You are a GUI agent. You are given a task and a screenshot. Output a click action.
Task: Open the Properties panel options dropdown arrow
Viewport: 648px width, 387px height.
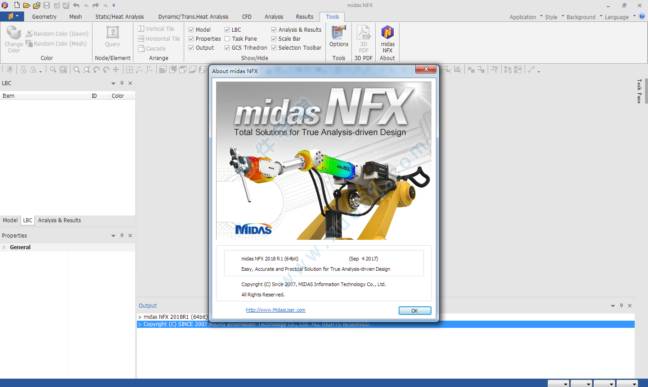pos(113,235)
